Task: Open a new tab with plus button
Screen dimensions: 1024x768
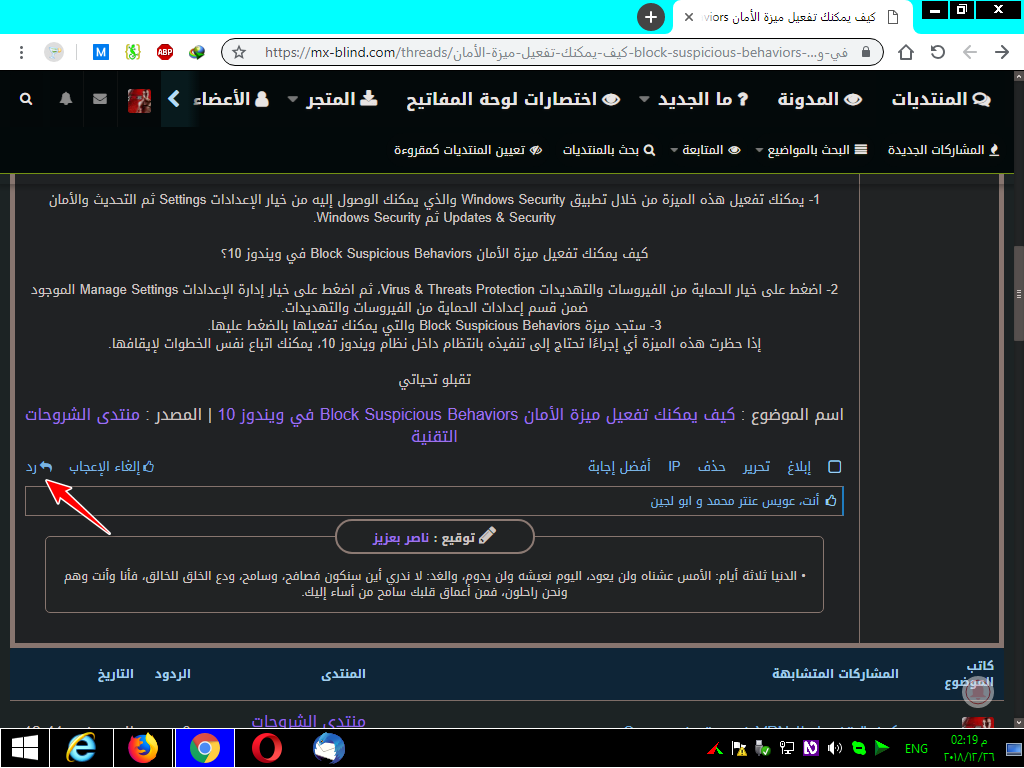Action: coord(651,17)
